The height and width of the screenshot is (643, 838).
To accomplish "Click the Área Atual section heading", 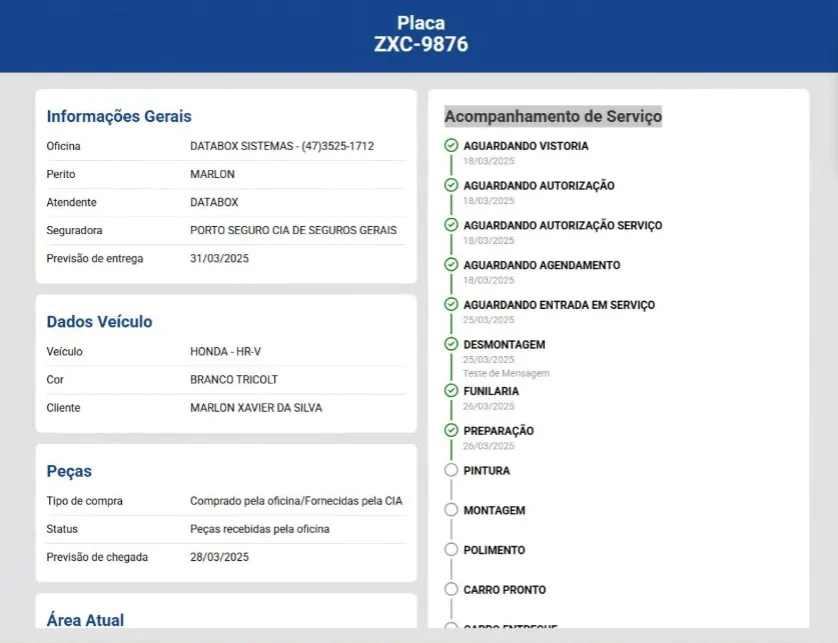I will point(85,620).
